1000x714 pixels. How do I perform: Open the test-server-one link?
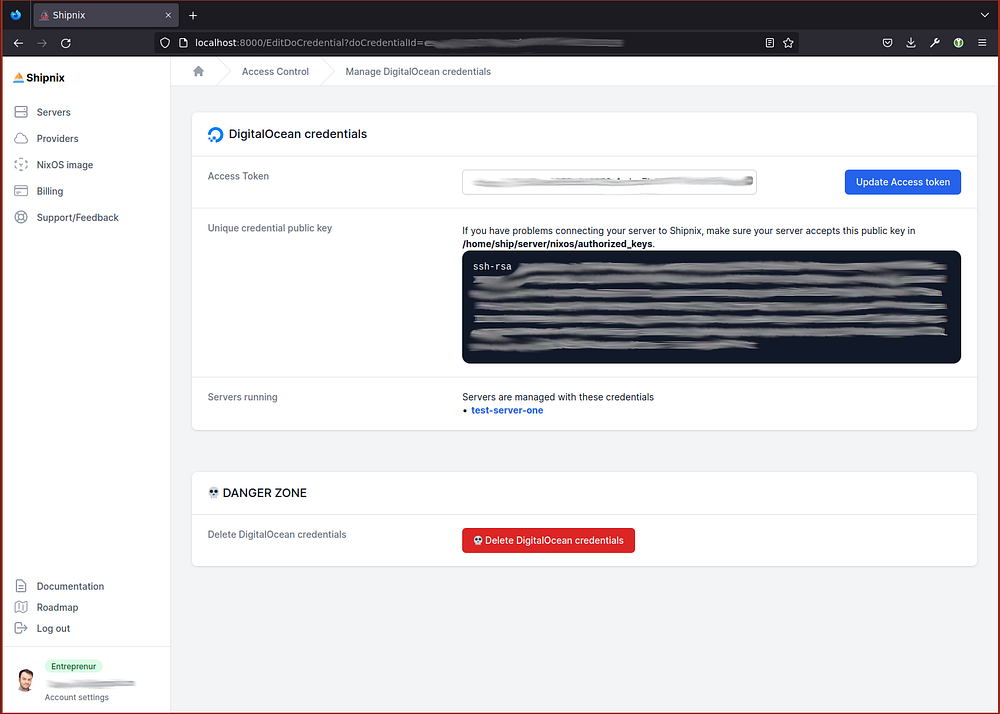[x=507, y=411]
